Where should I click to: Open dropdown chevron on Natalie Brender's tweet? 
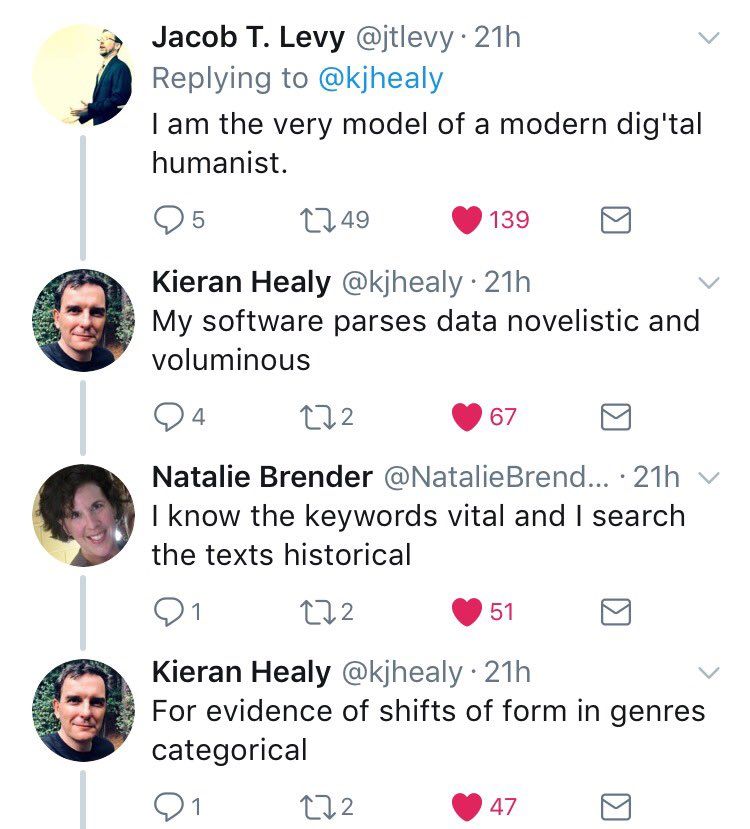(x=708, y=479)
